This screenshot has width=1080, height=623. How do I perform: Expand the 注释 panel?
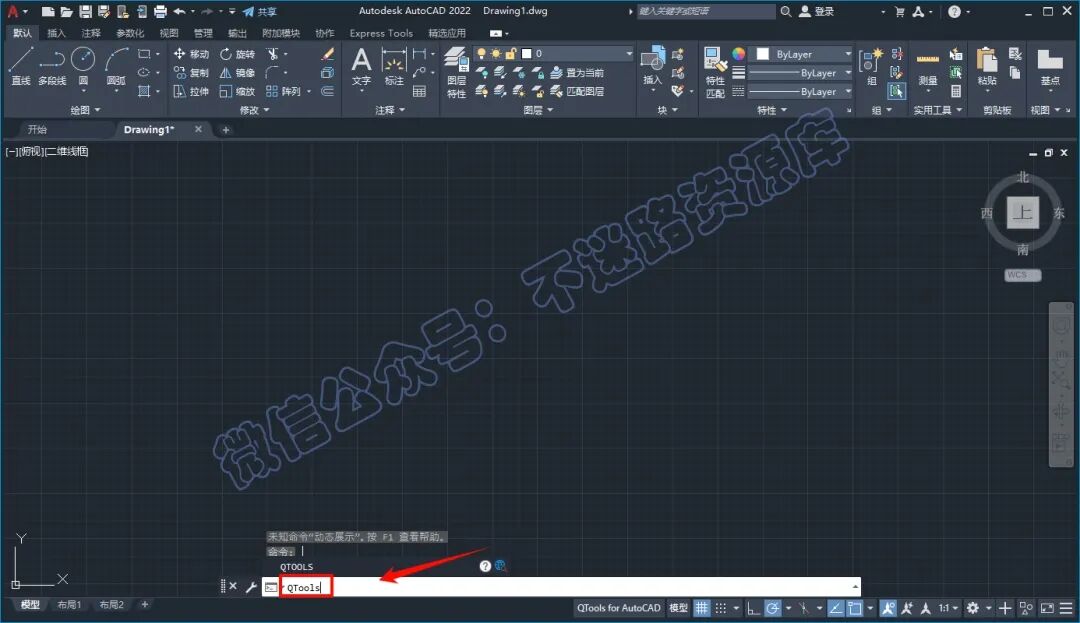point(390,109)
